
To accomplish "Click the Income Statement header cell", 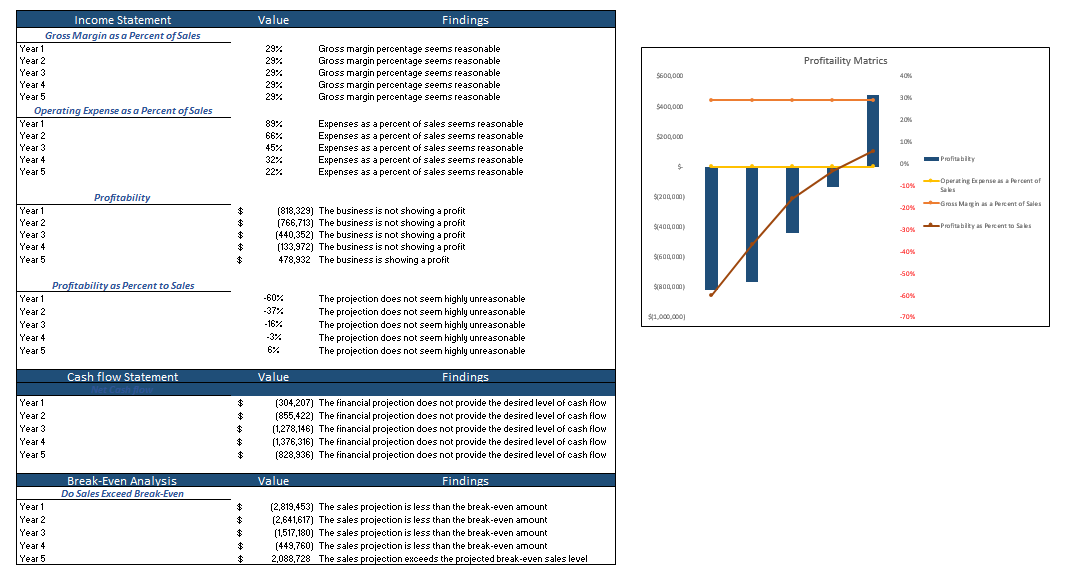I will click(123, 20).
